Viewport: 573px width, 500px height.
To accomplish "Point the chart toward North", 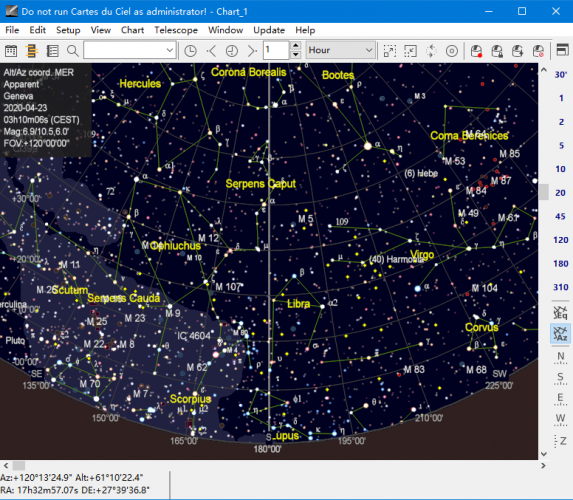I will [561, 356].
